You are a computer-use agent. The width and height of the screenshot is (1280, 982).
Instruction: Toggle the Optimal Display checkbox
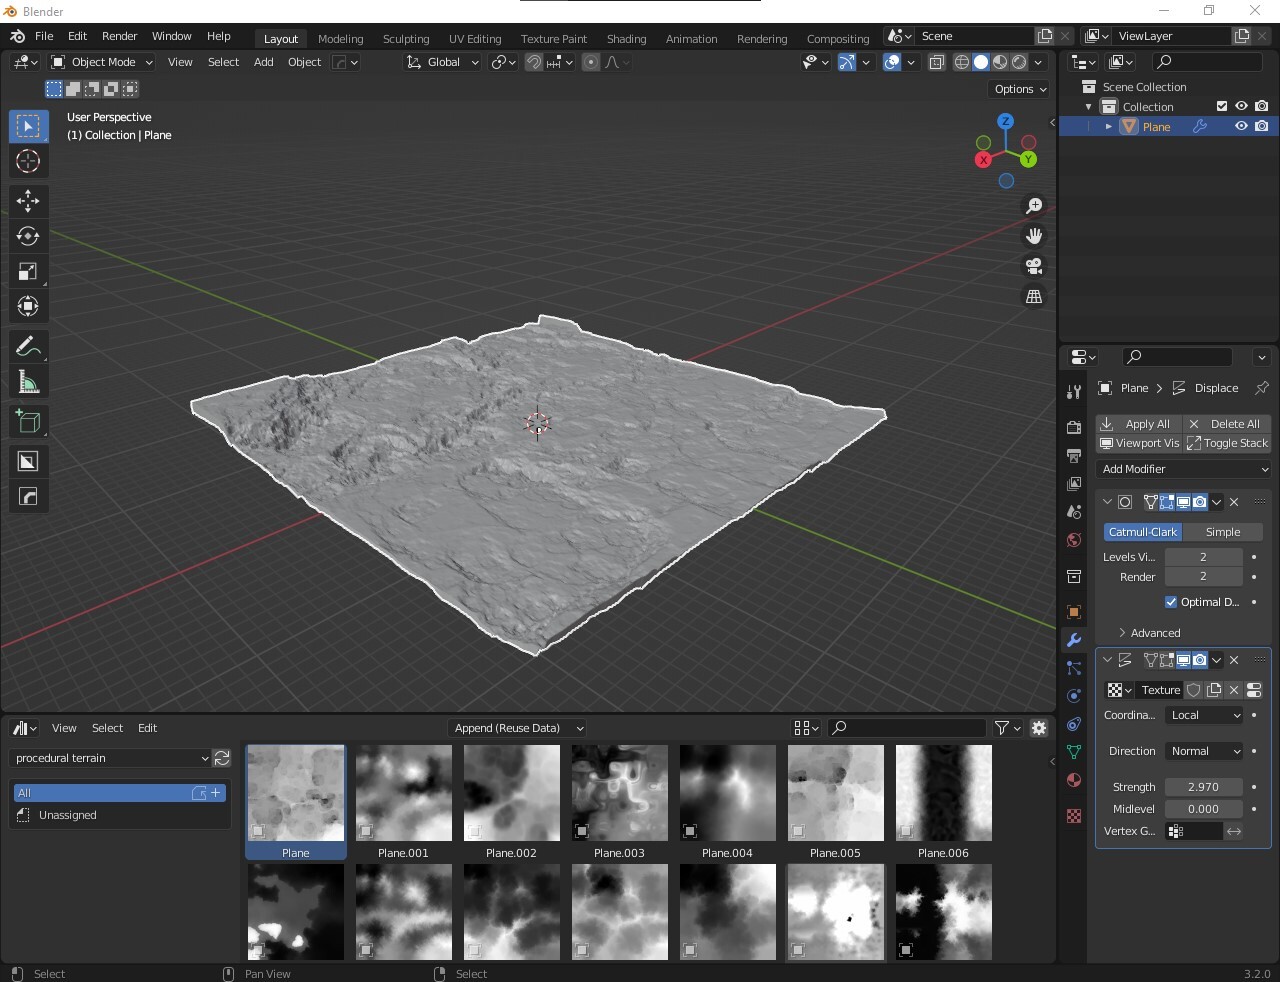tap(1171, 602)
